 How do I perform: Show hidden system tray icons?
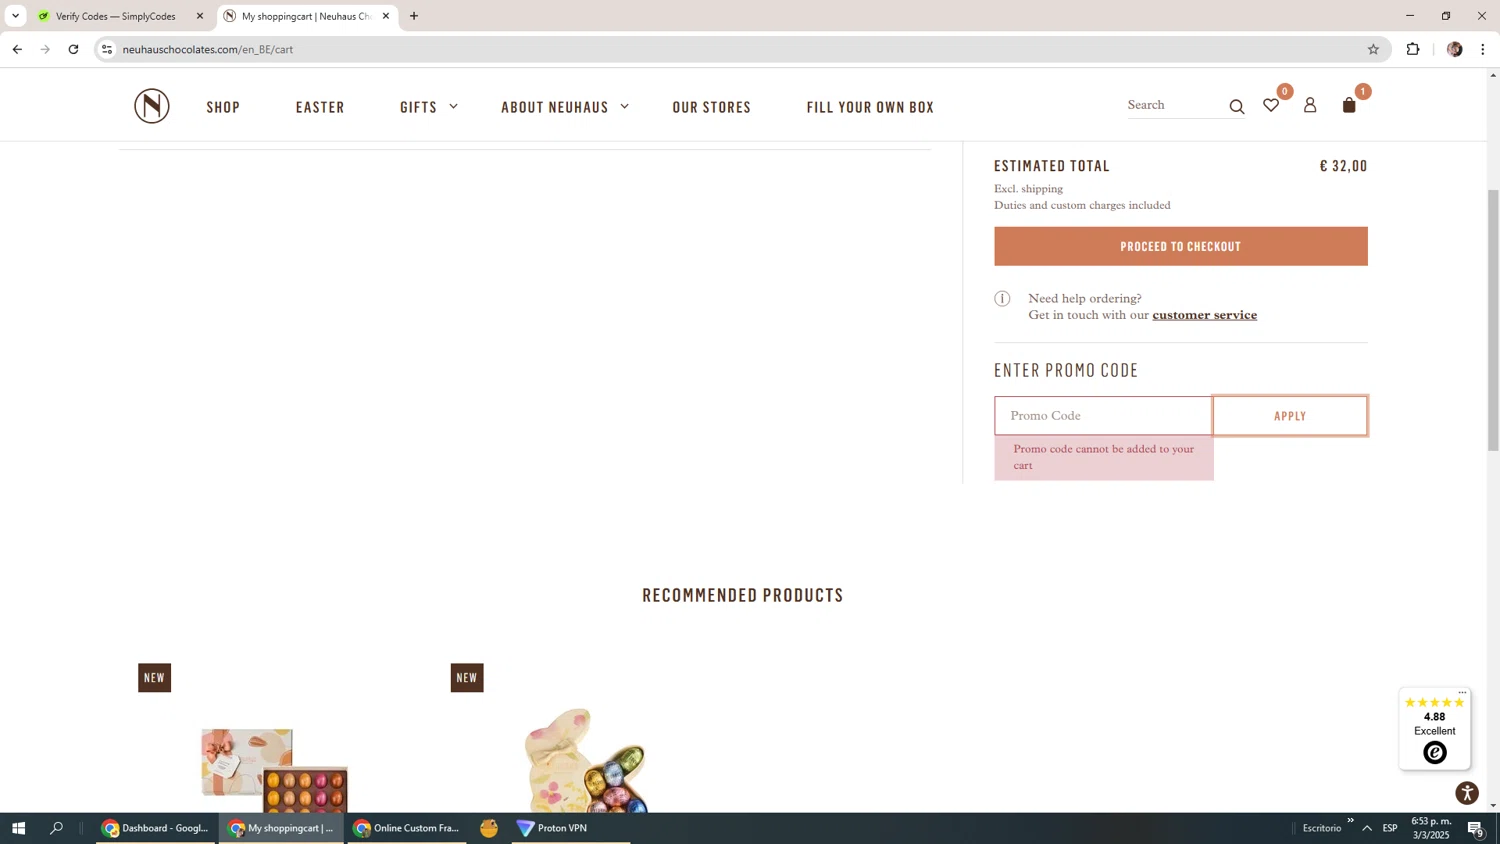(x=1367, y=828)
